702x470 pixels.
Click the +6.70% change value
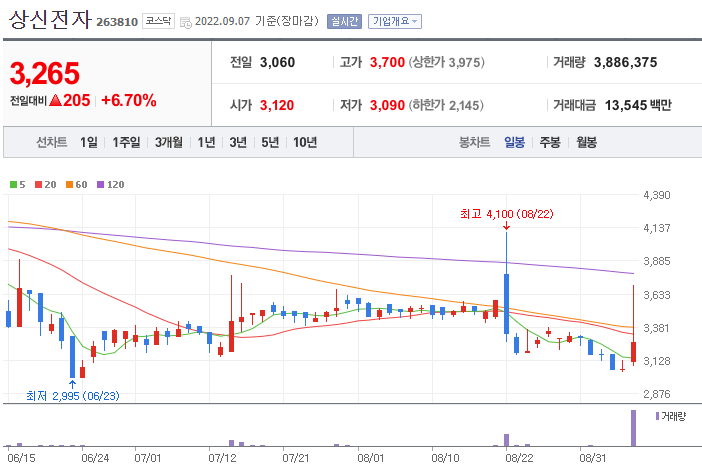click(x=129, y=100)
